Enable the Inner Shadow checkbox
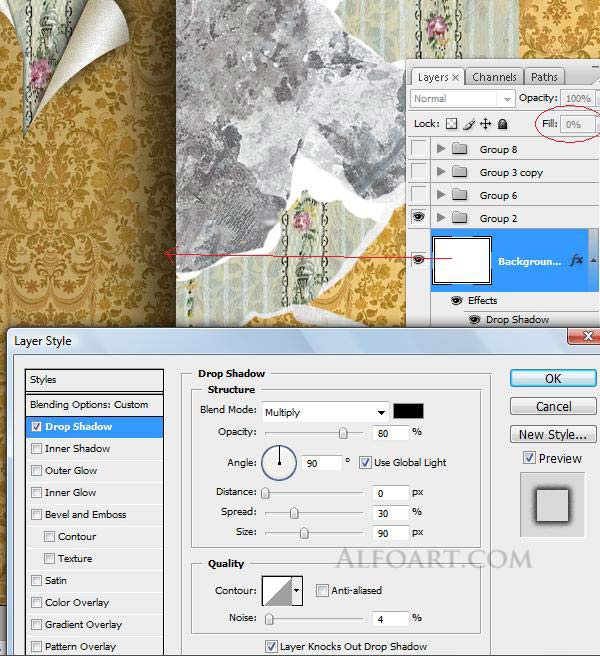The height and width of the screenshot is (656, 600). coord(36,448)
